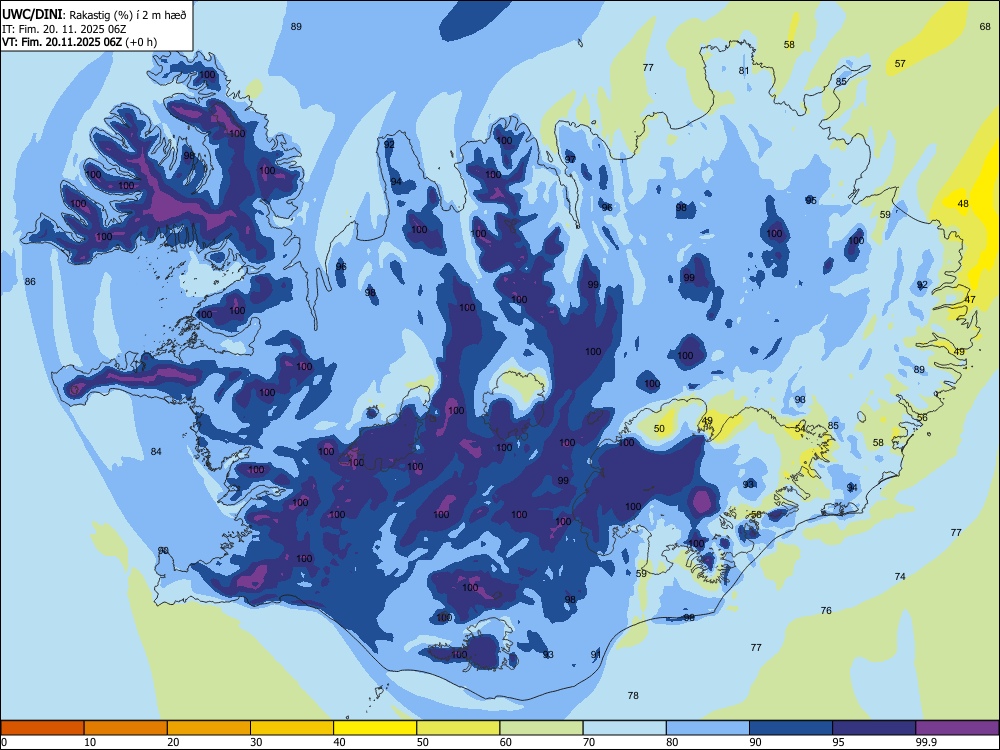Click the UWC/DINI title text
Screen dimensions: 1000x750
[x=32, y=15]
